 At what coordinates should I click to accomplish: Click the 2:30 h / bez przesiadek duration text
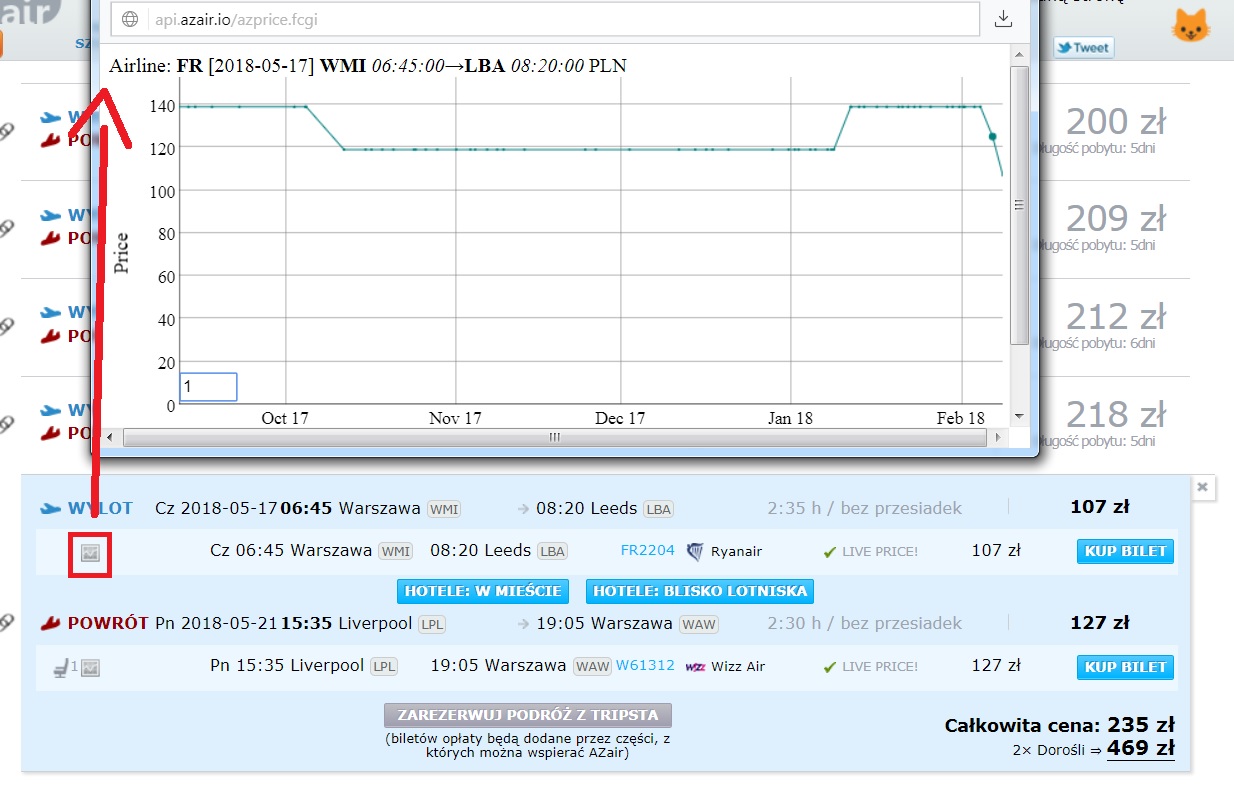[865, 623]
